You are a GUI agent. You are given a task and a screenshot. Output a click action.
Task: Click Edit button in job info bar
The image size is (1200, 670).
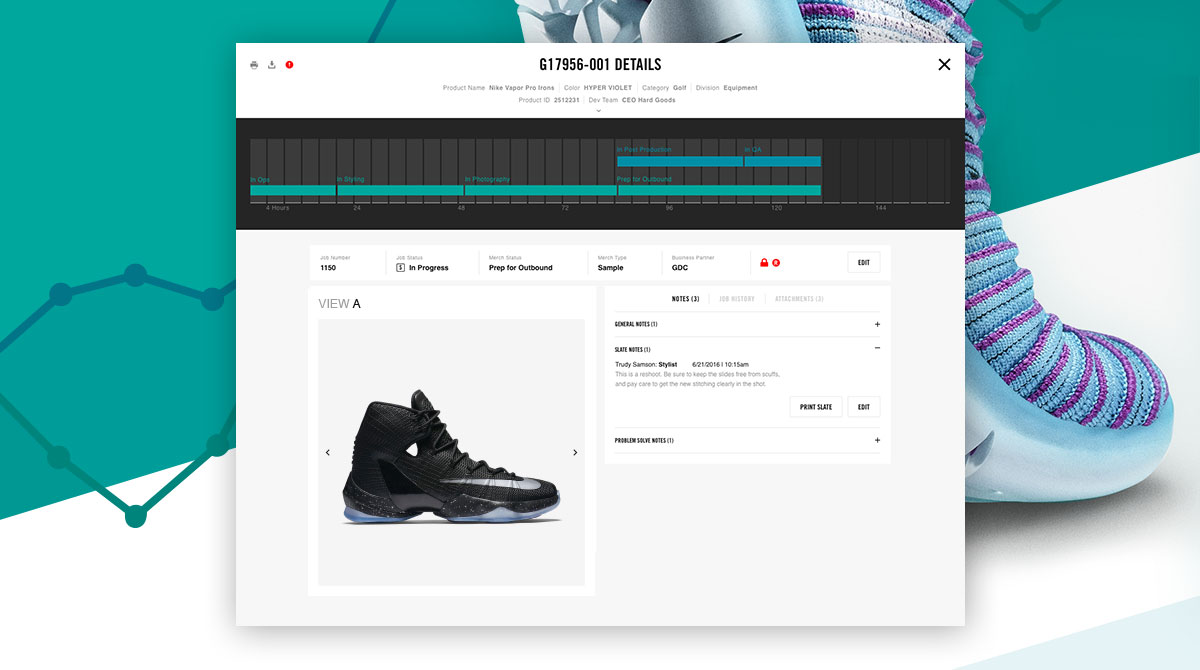[x=864, y=263]
